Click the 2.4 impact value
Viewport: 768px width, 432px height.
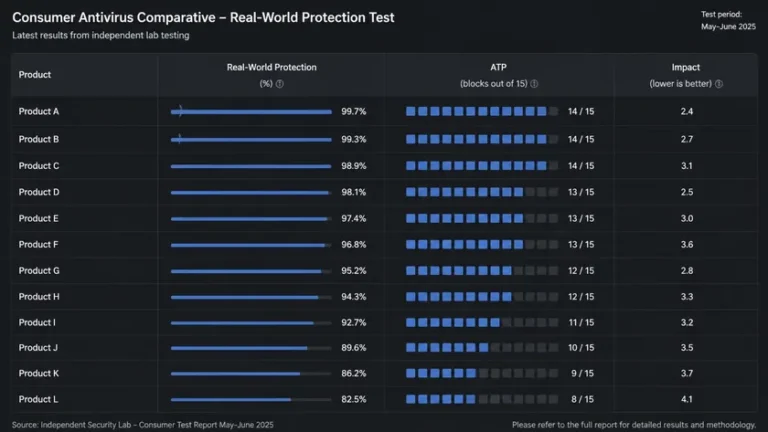pos(687,112)
